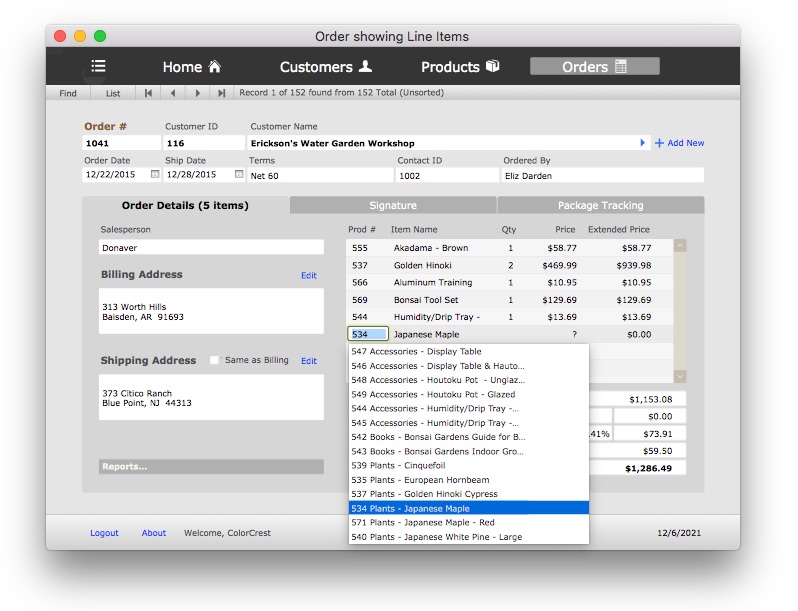This screenshot has height=611, width=798.
Task: Switch to Package Tracking tab
Action: coord(601,206)
